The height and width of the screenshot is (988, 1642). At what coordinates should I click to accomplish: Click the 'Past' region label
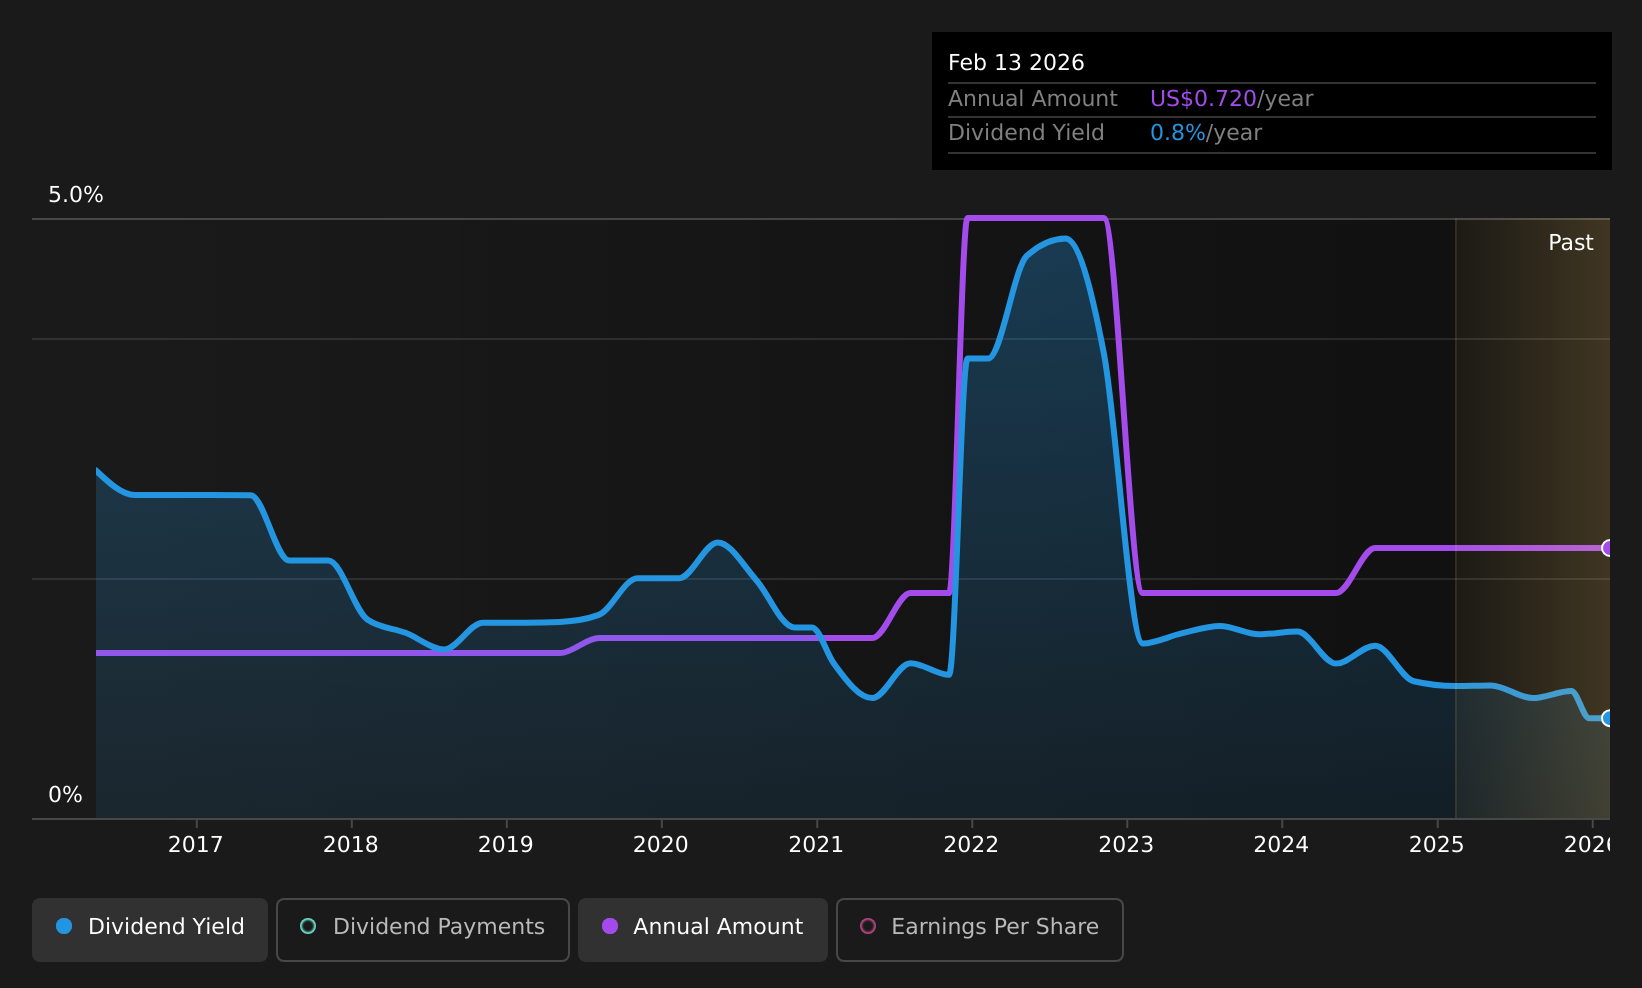(x=1571, y=243)
